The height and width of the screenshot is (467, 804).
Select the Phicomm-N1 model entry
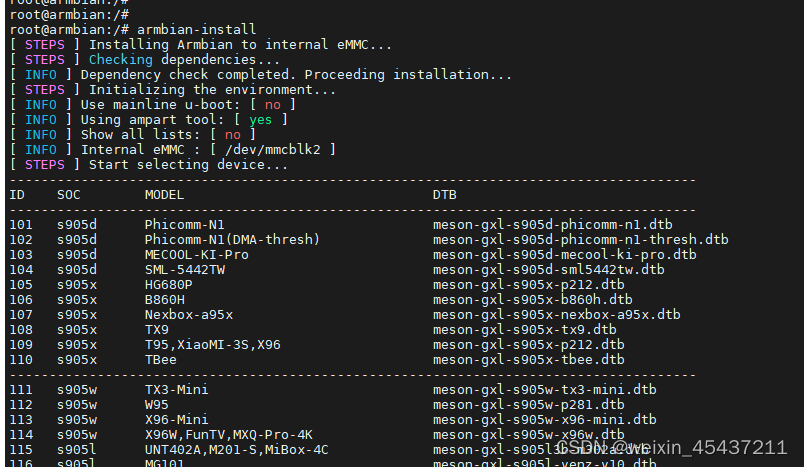point(184,224)
